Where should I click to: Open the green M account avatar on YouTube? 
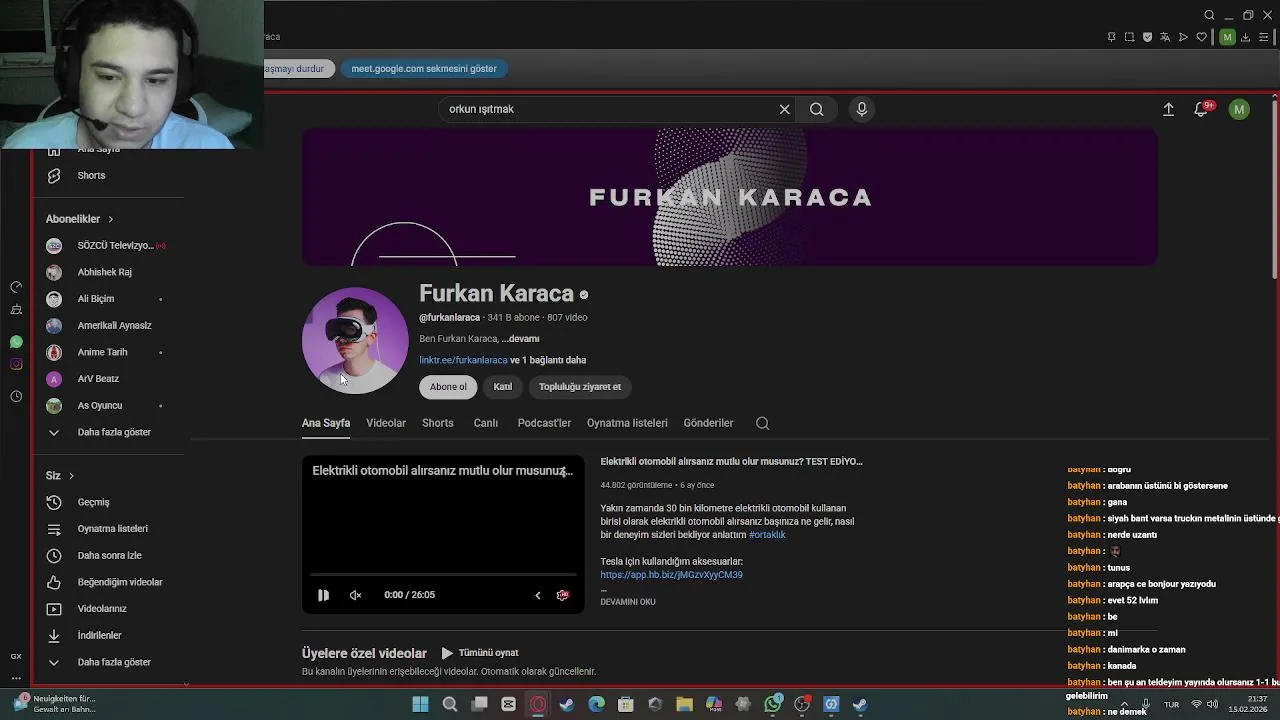point(1239,109)
